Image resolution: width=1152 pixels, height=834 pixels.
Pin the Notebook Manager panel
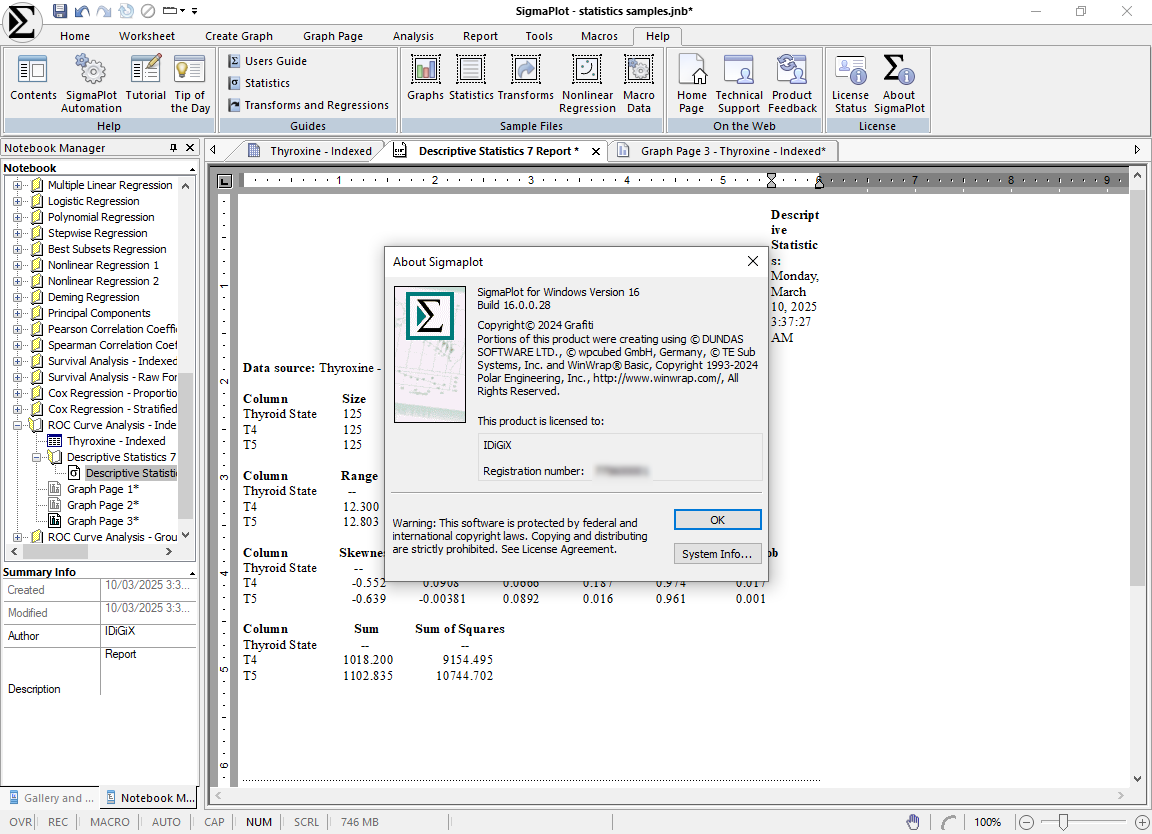pos(173,148)
